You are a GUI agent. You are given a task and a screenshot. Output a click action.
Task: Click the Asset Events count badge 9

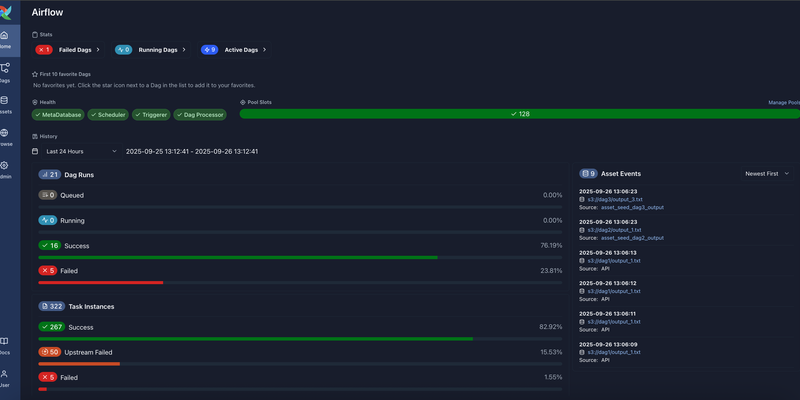[x=588, y=173]
